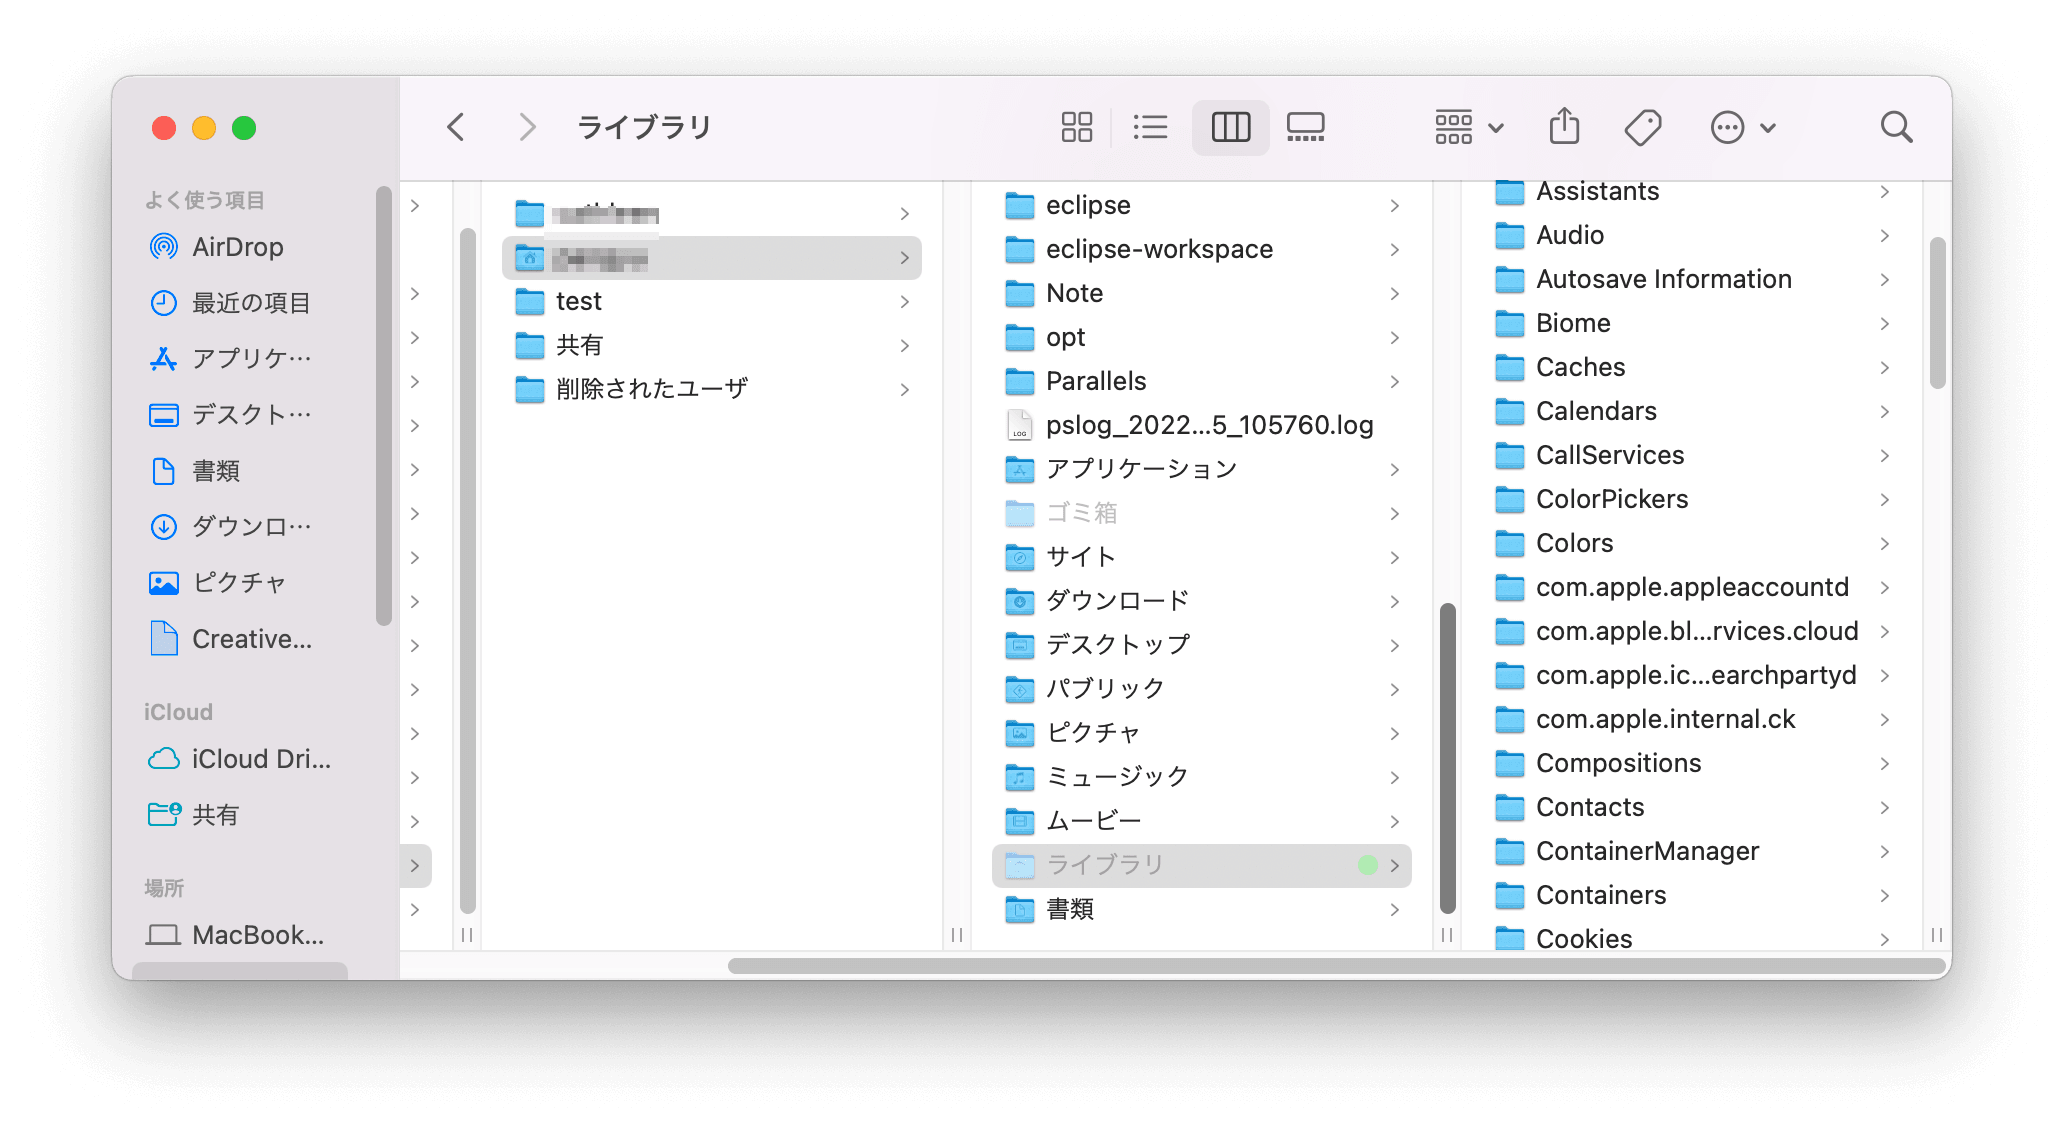Select the Colors folder
The height and width of the screenshot is (1128, 2064).
coord(1691,543)
